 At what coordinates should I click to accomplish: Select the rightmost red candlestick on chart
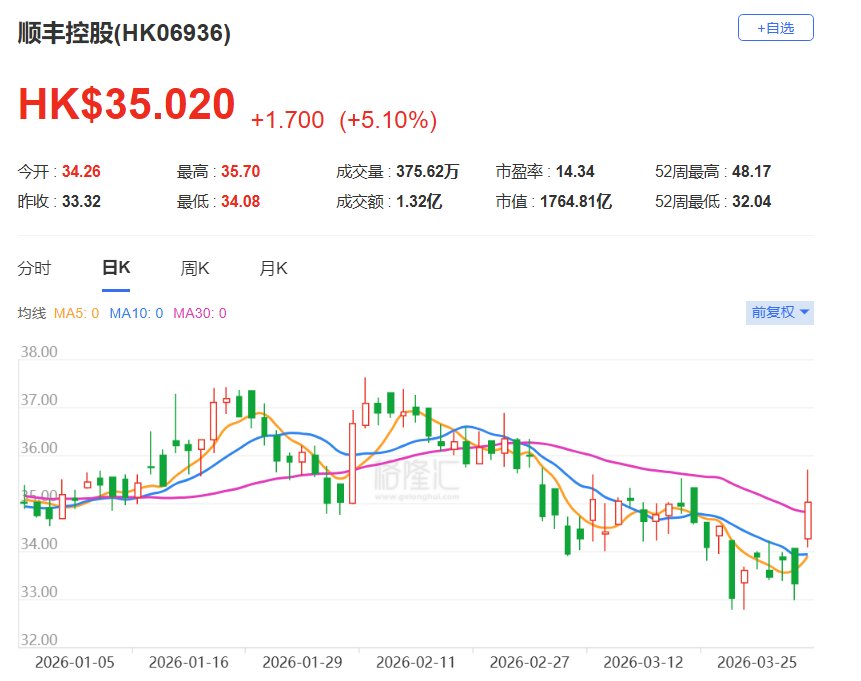point(808,520)
